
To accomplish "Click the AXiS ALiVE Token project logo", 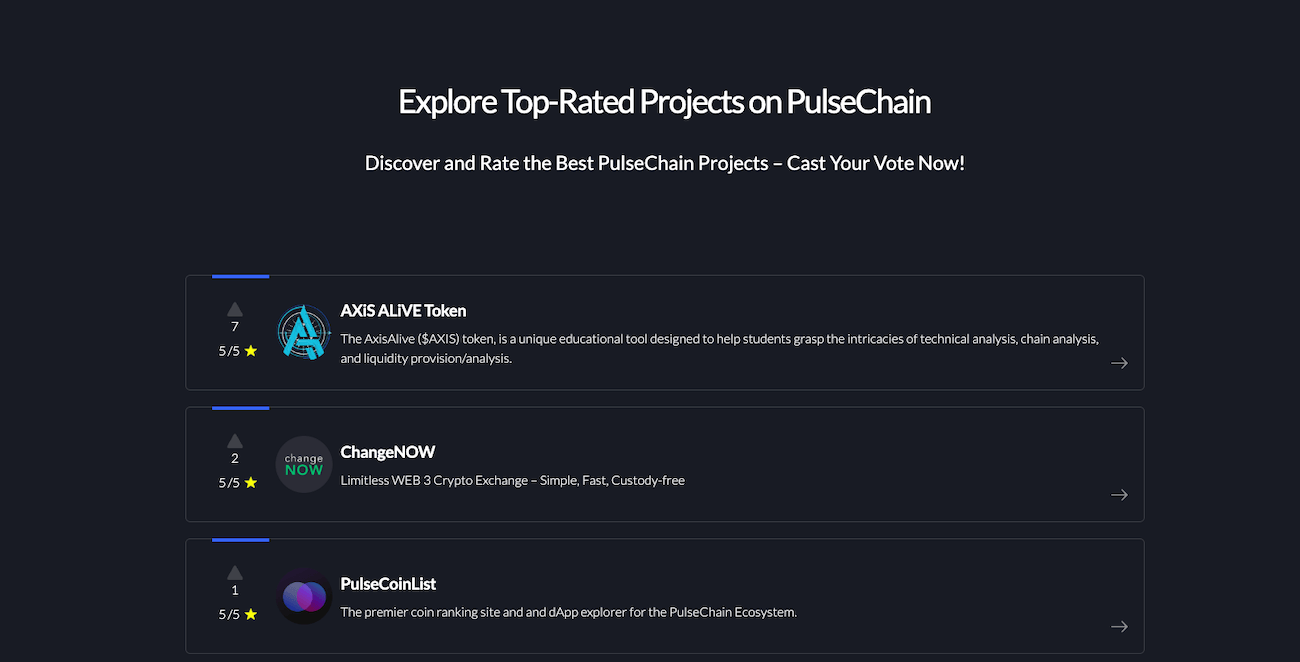I will [303, 331].
